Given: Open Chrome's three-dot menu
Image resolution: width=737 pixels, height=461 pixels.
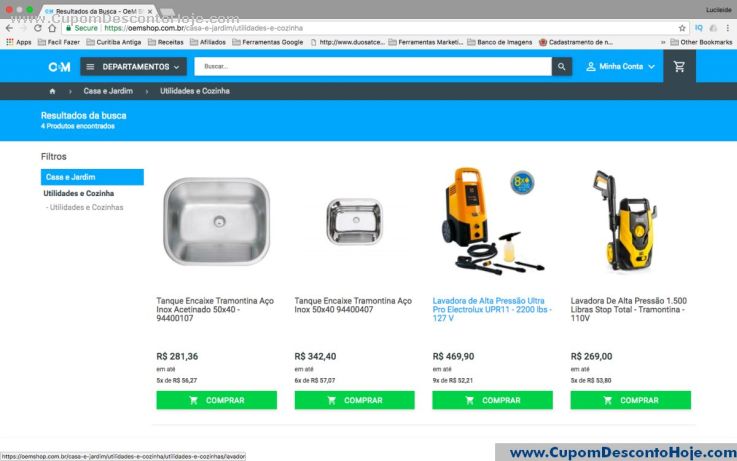Looking at the screenshot, I should pyautogui.click(x=728, y=28).
